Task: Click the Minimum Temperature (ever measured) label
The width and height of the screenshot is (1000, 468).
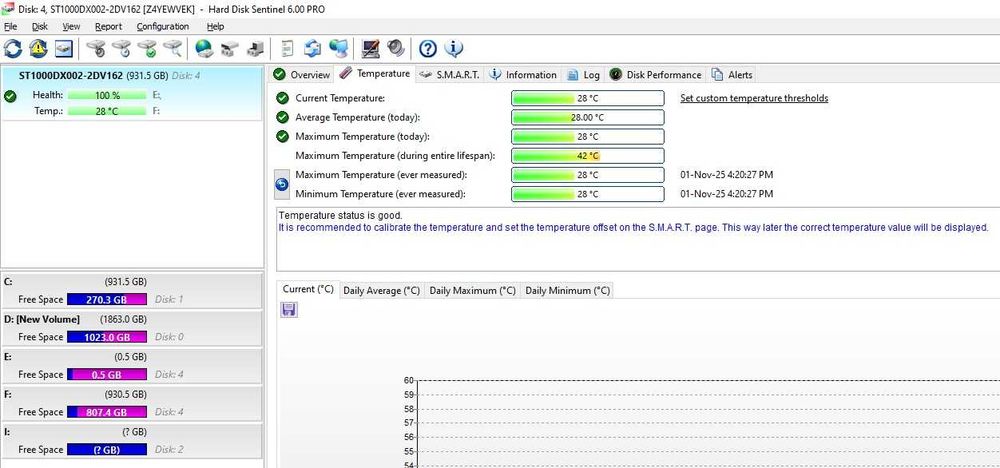Action: (x=381, y=194)
